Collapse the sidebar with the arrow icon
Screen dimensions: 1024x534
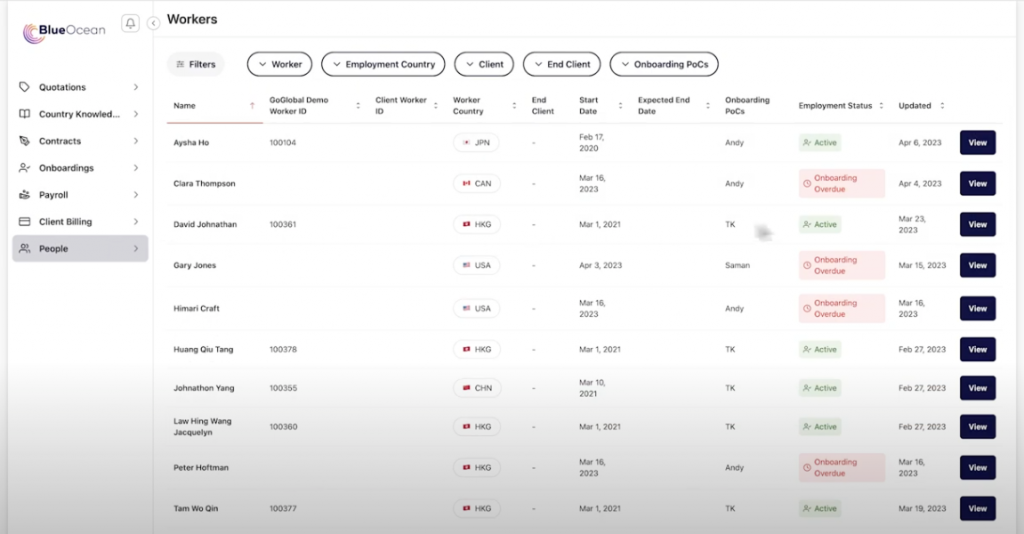pos(153,24)
